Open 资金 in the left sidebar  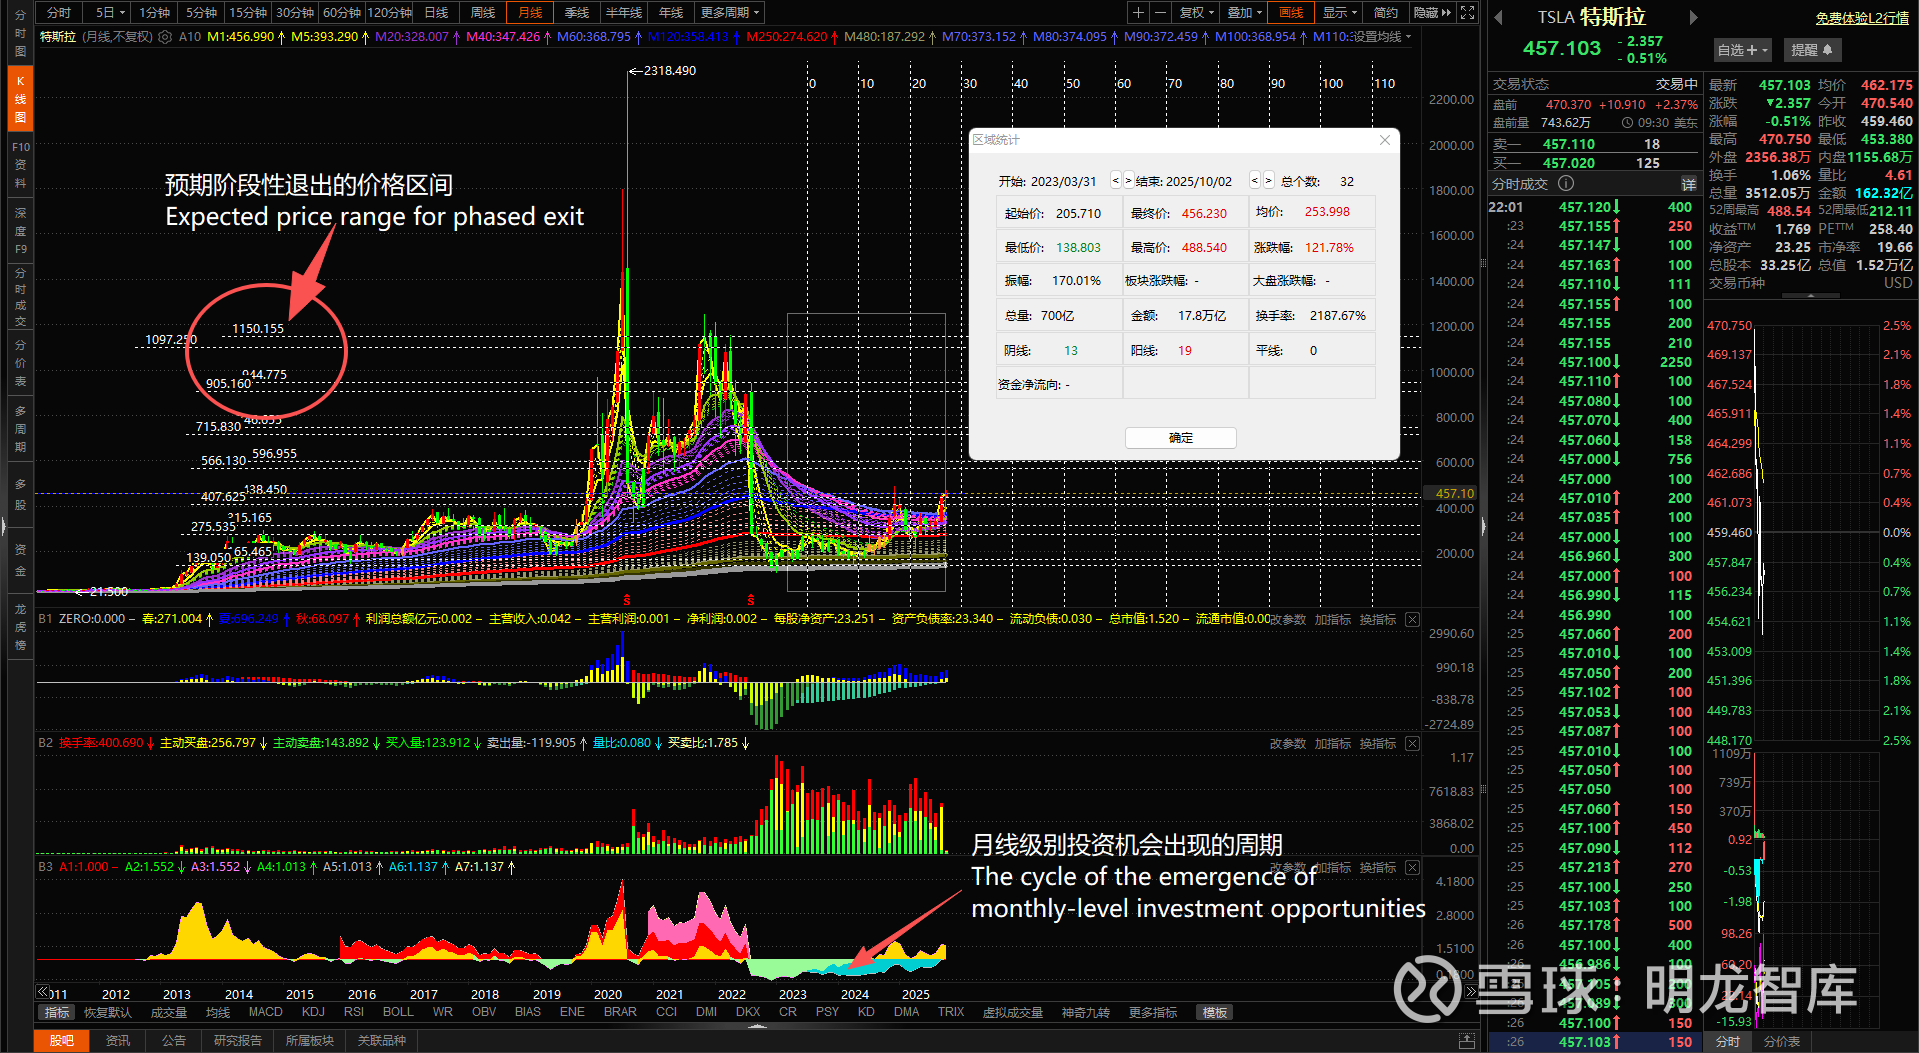20,560
